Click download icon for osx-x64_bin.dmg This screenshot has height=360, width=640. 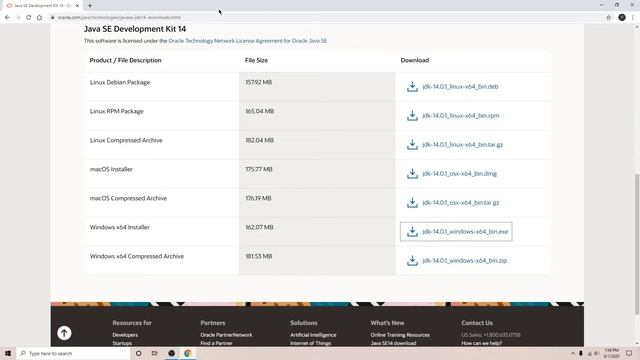[x=412, y=173]
